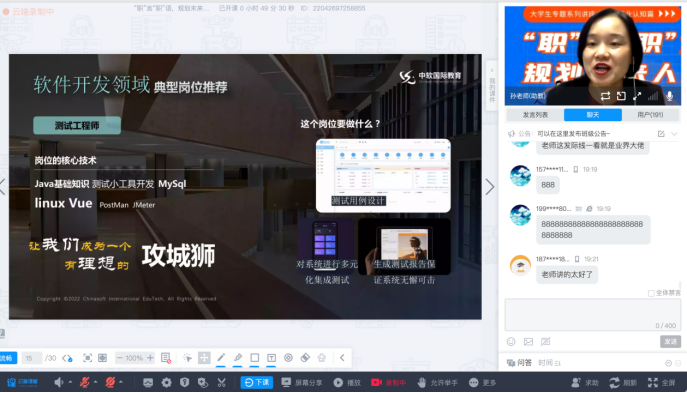The image size is (687, 393).
Task: Select the pen drawing tool
Action: point(221,358)
